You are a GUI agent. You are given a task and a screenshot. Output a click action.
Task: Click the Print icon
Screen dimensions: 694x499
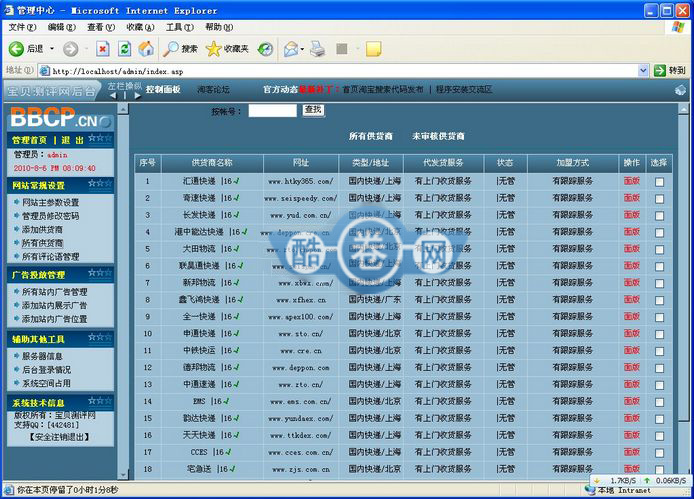tap(317, 49)
